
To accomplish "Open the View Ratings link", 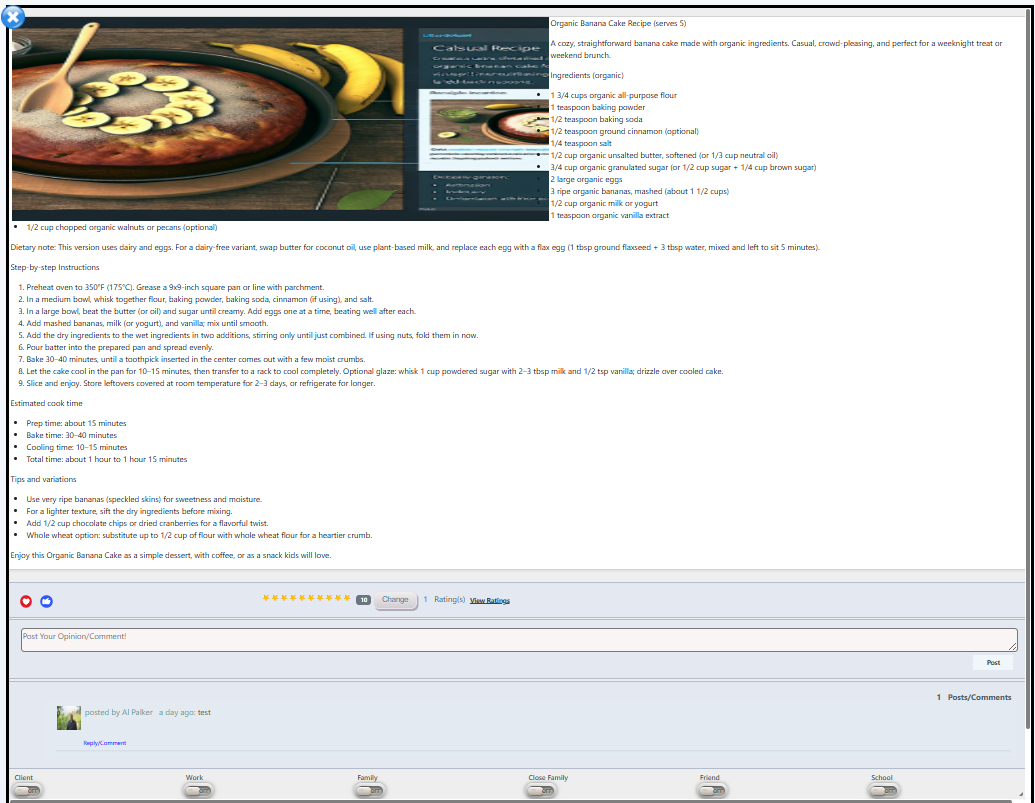I will coord(489,601).
